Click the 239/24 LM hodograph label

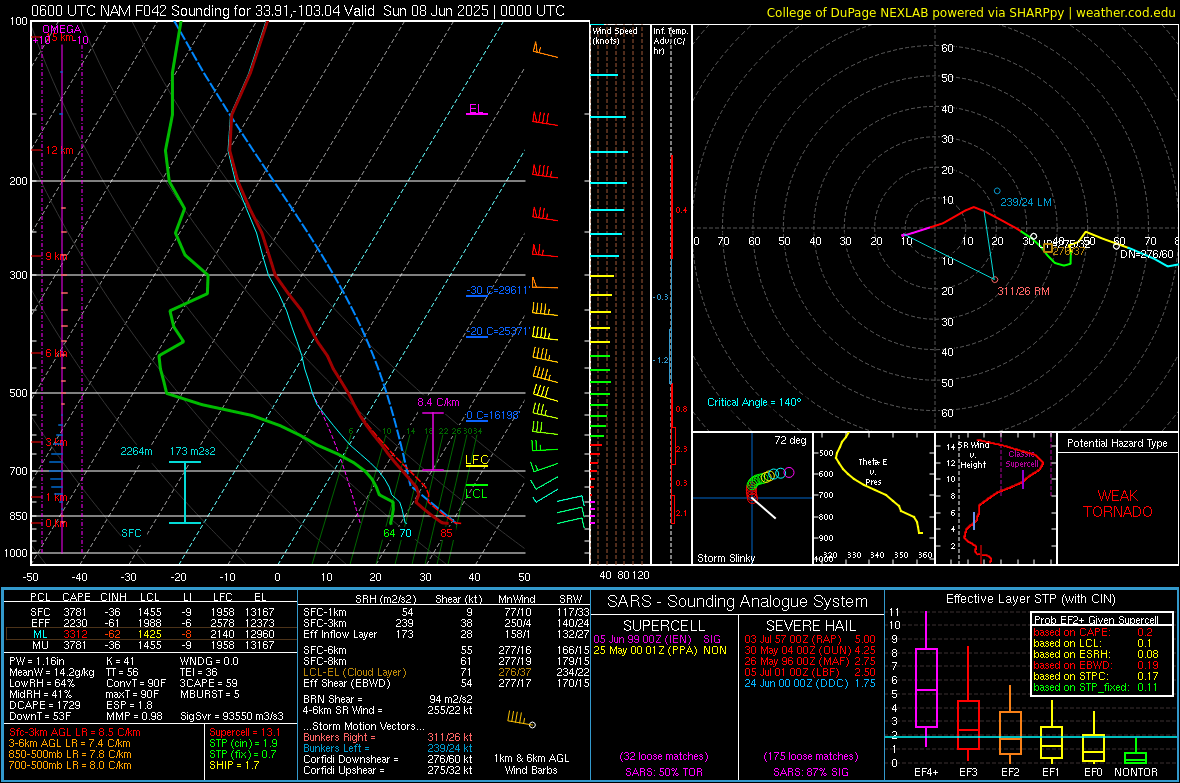[x=1026, y=202]
